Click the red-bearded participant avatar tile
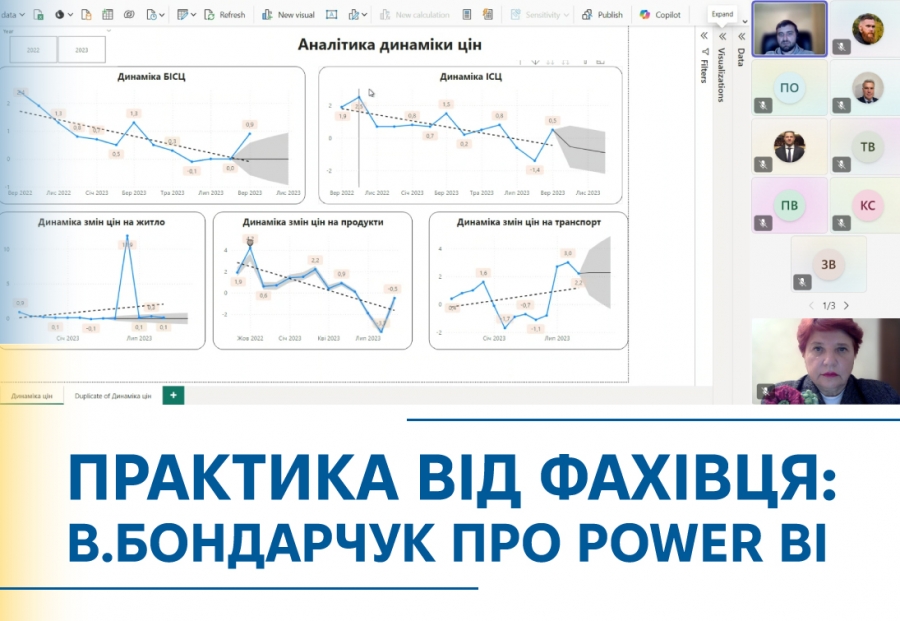The image size is (900, 621). point(867,29)
